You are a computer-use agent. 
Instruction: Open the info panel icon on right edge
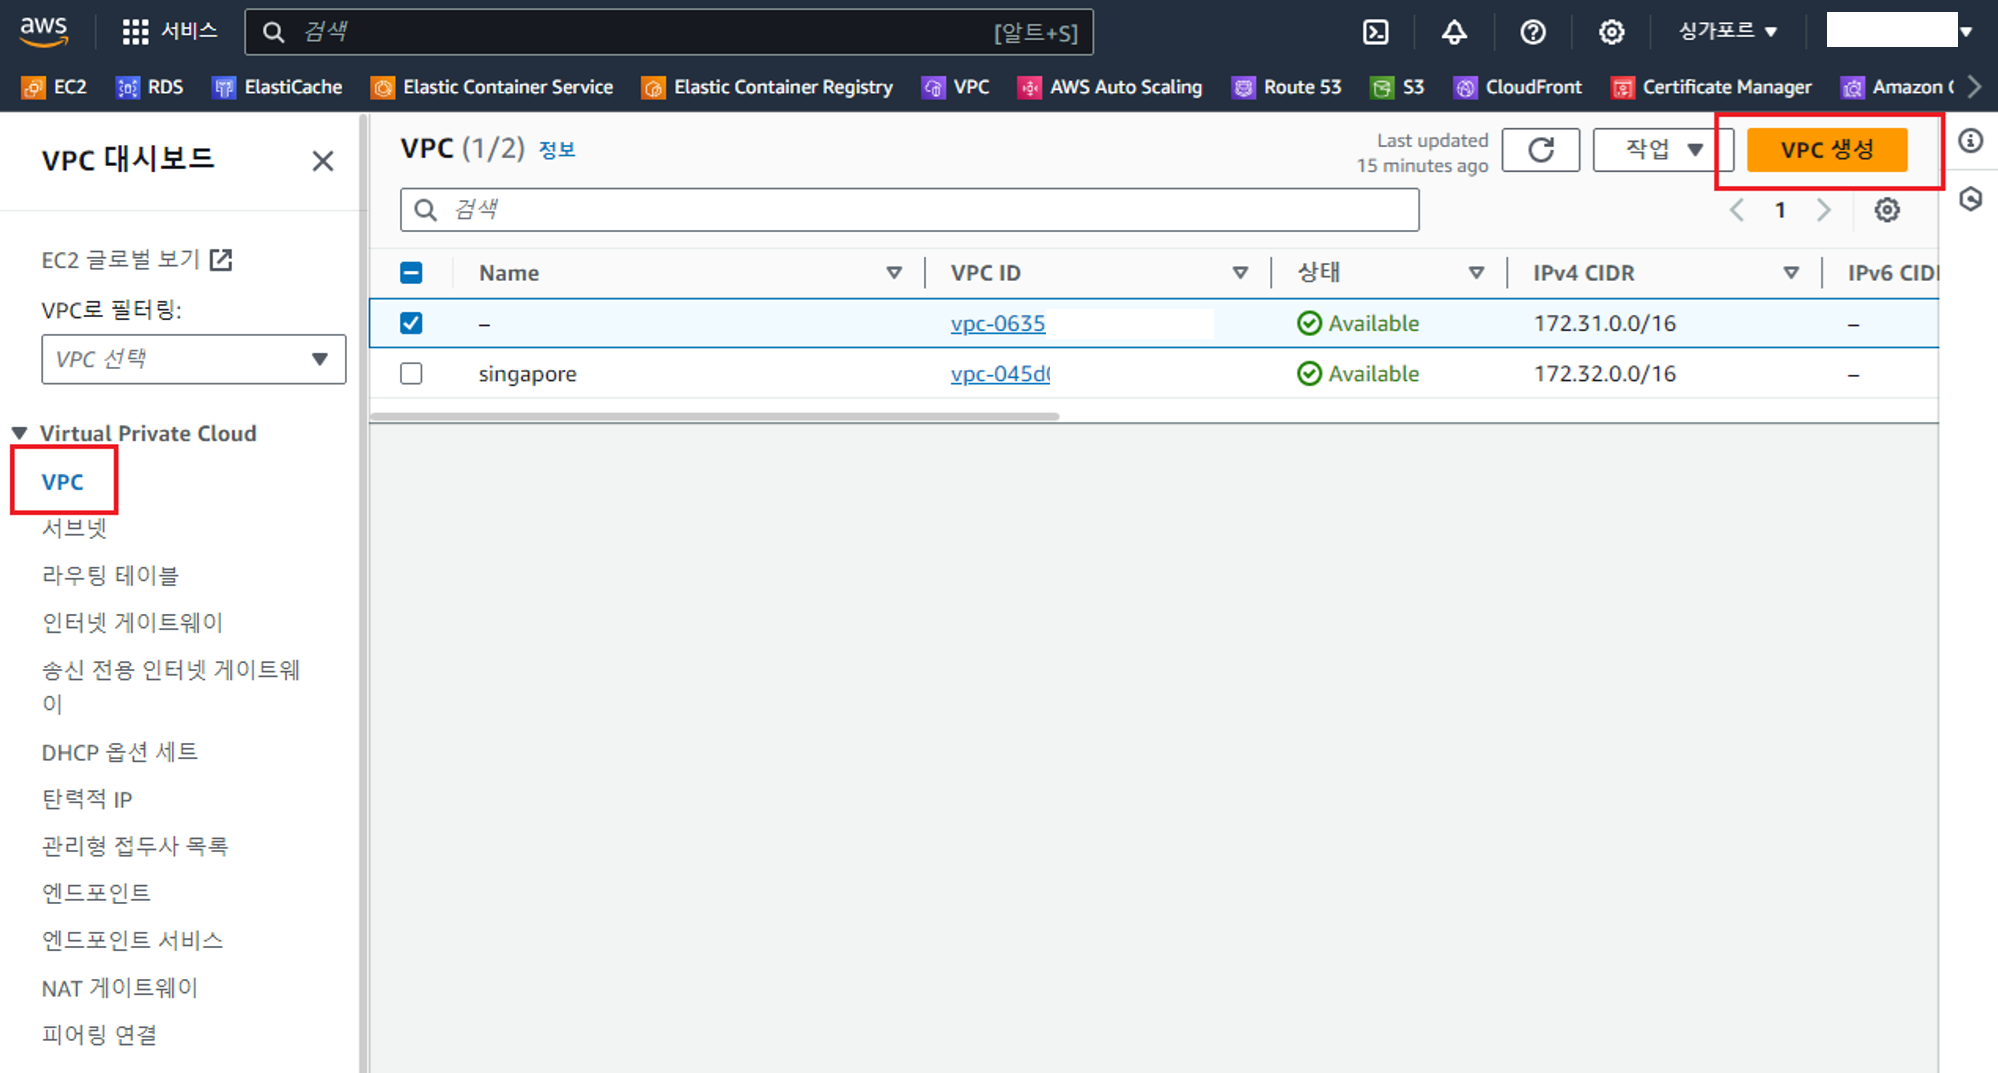point(1970,141)
